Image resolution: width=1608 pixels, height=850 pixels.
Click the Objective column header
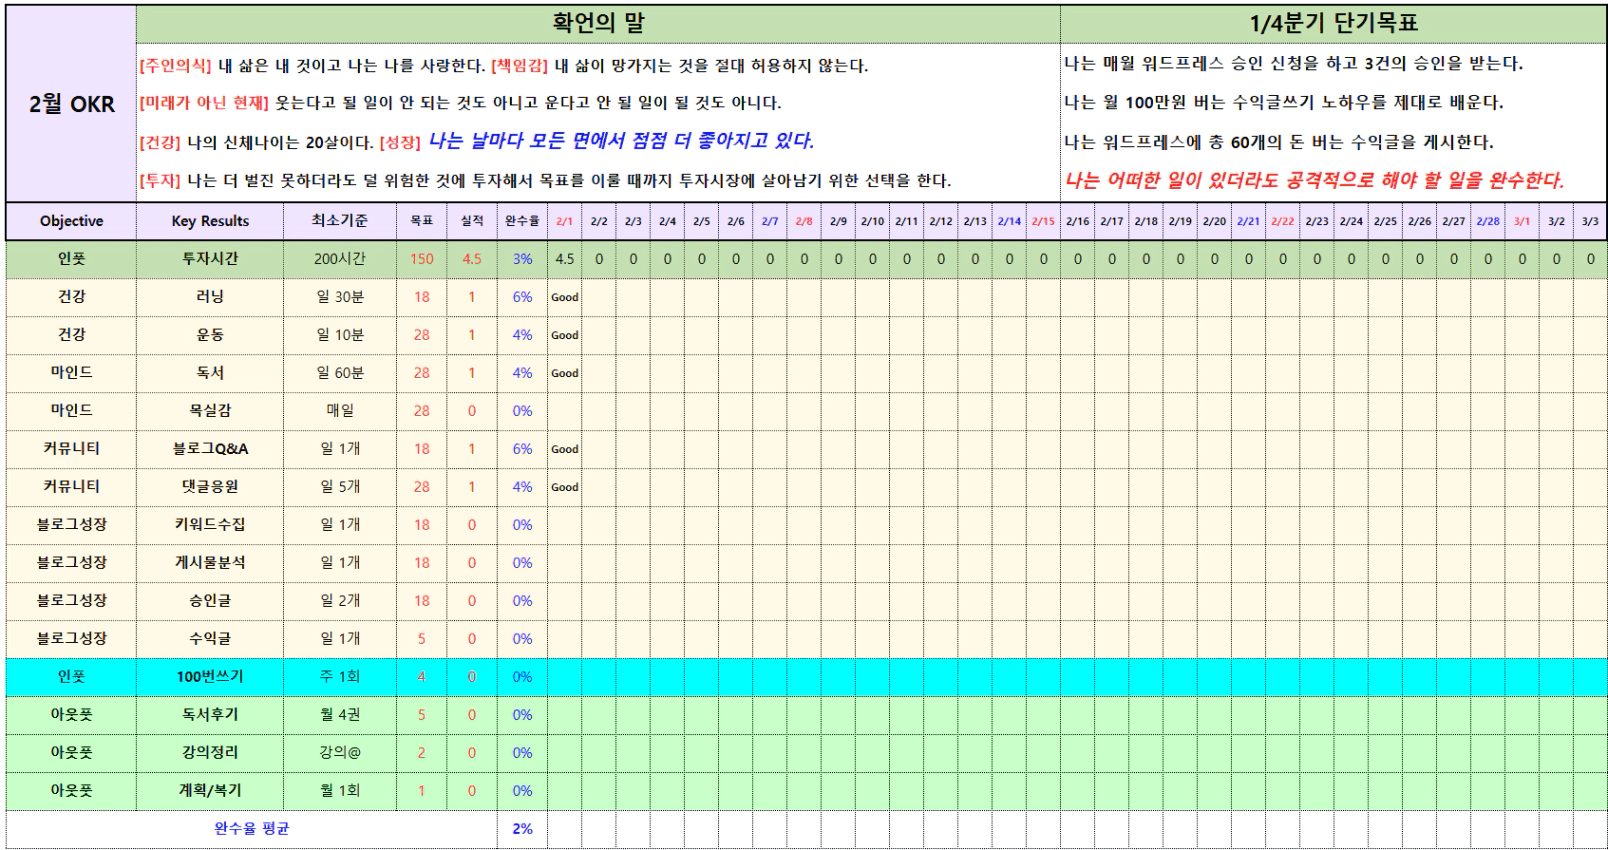tap(71, 221)
